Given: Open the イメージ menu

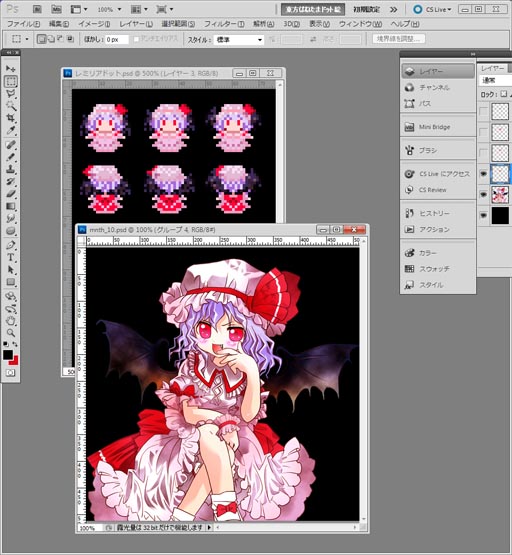Looking at the screenshot, I should click(x=94, y=24).
